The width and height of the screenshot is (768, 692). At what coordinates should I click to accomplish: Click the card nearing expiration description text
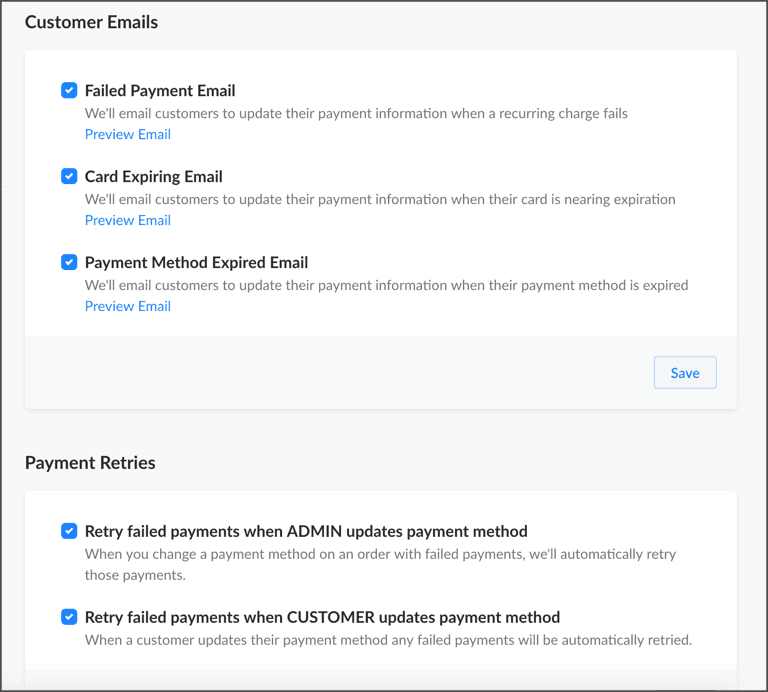point(380,199)
